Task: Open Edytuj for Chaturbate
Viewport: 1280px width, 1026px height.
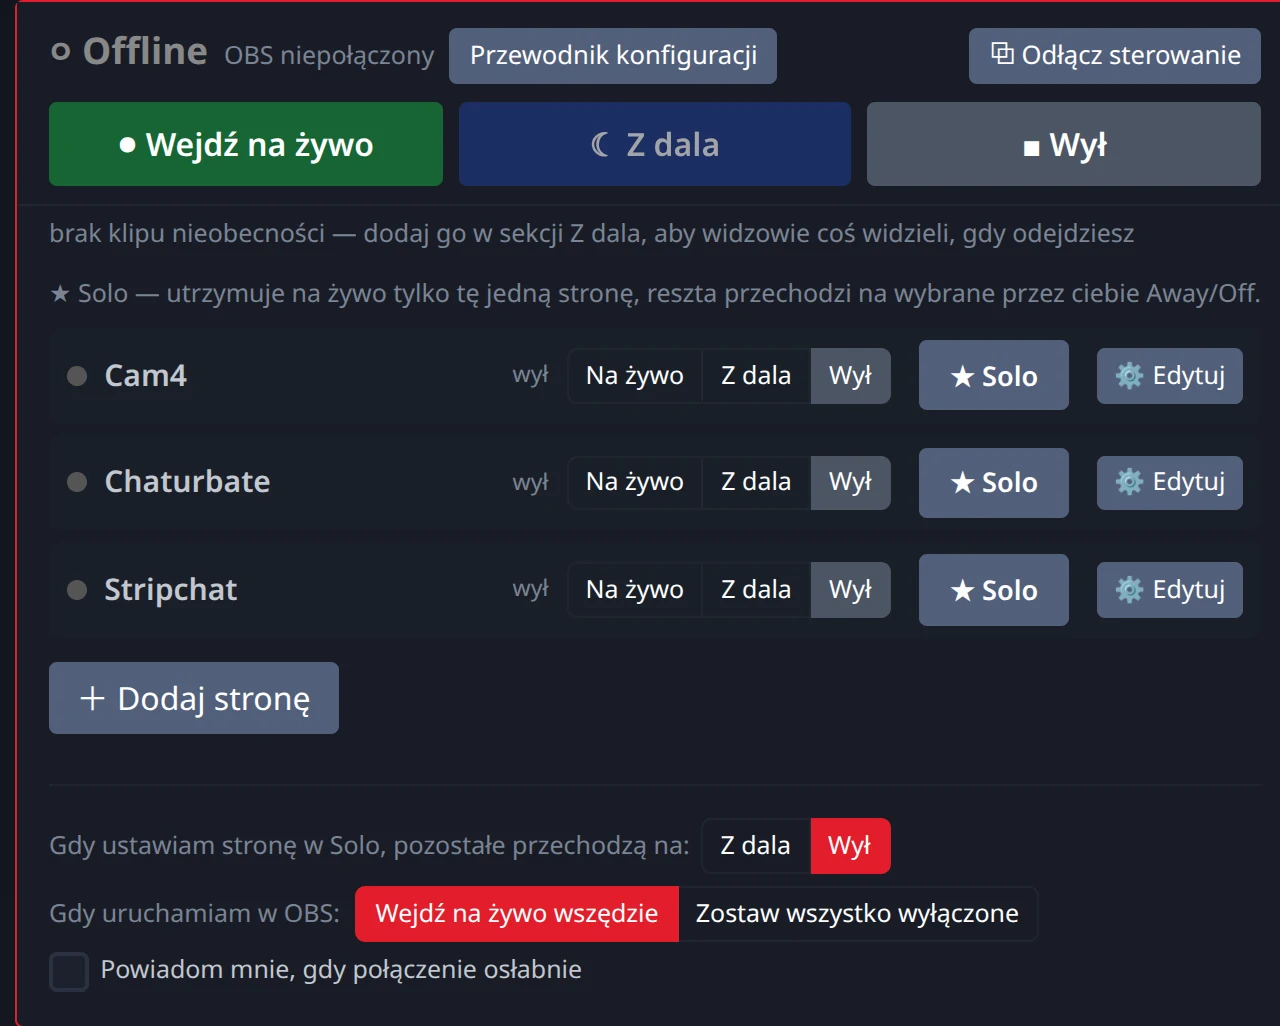Action: (1170, 483)
